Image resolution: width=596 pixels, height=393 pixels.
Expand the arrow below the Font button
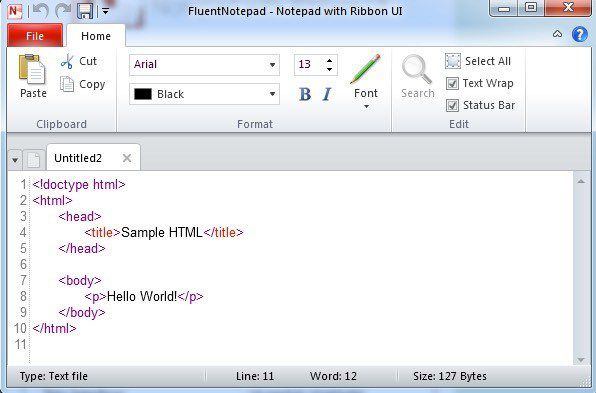click(x=366, y=107)
